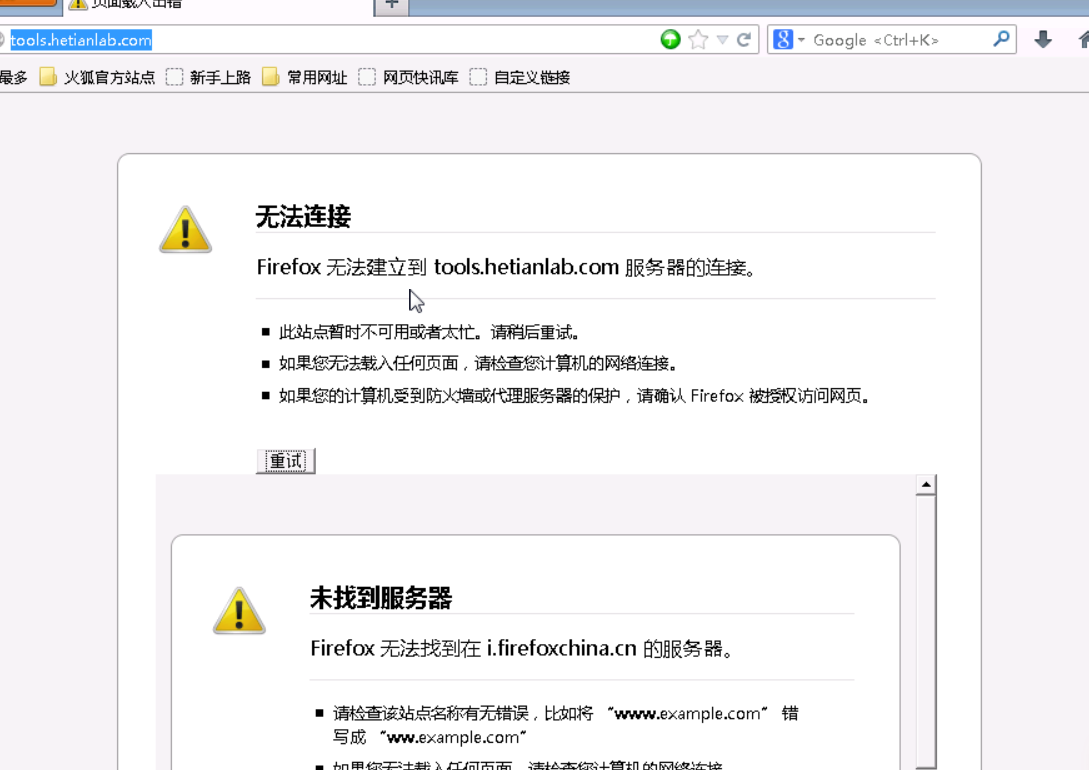Open the 新手上路 bookmark
Image resolution: width=1089 pixels, height=770 pixels.
tap(208, 77)
